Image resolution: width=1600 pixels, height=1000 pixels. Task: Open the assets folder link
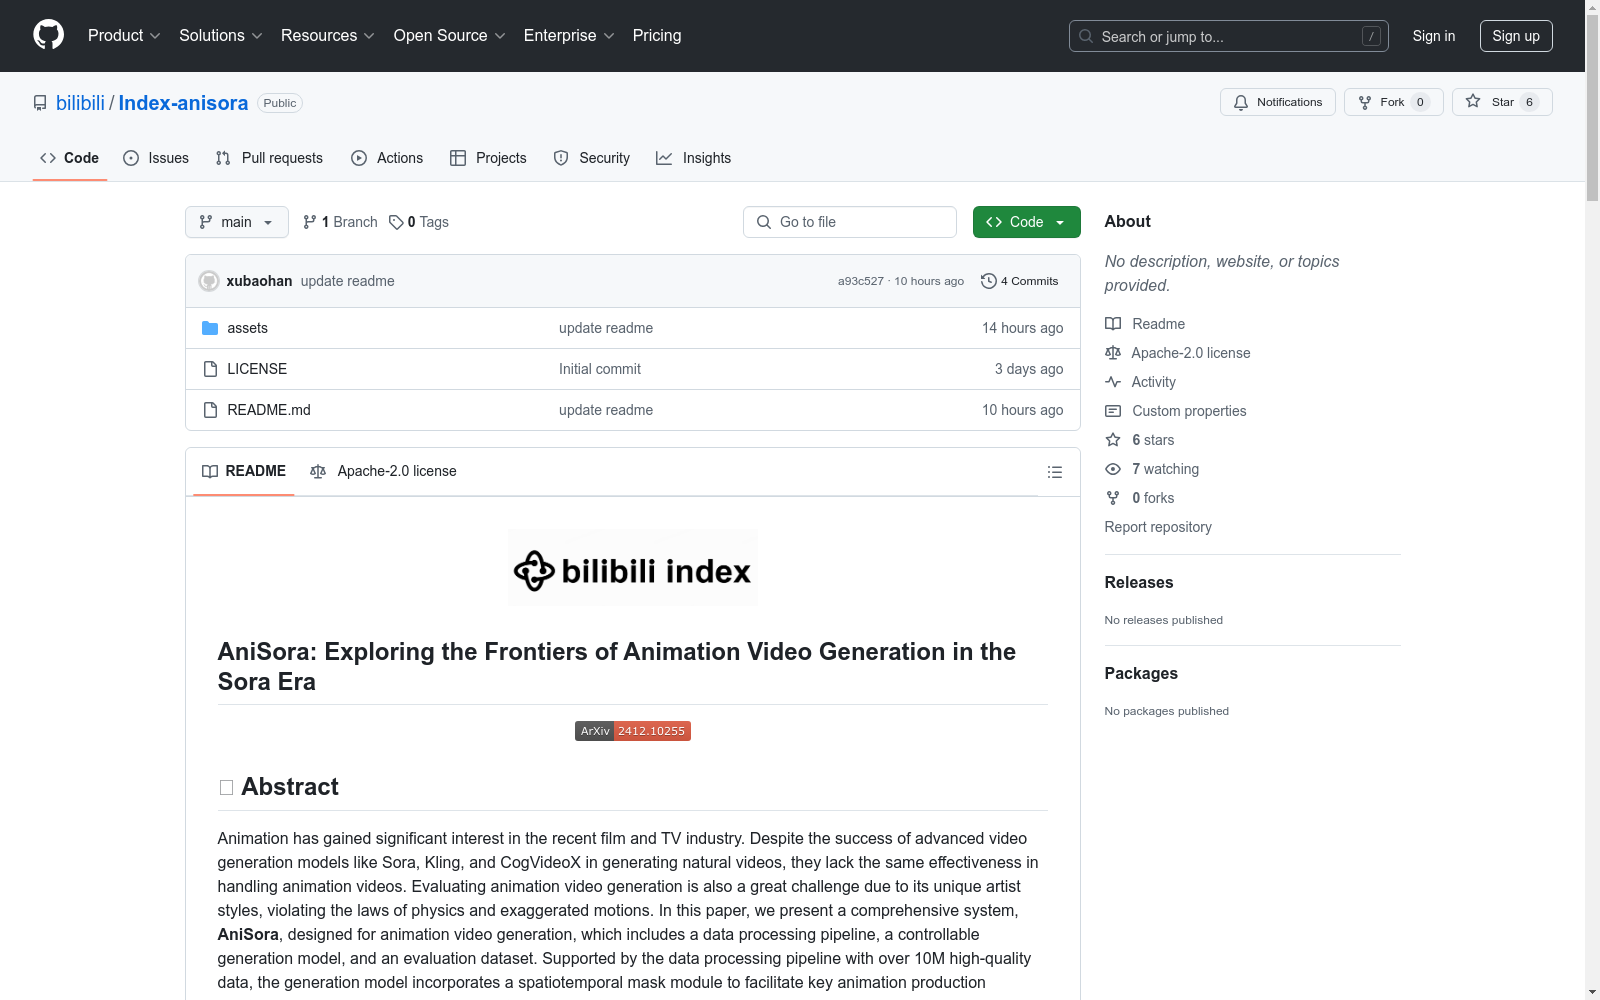[x=247, y=328]
